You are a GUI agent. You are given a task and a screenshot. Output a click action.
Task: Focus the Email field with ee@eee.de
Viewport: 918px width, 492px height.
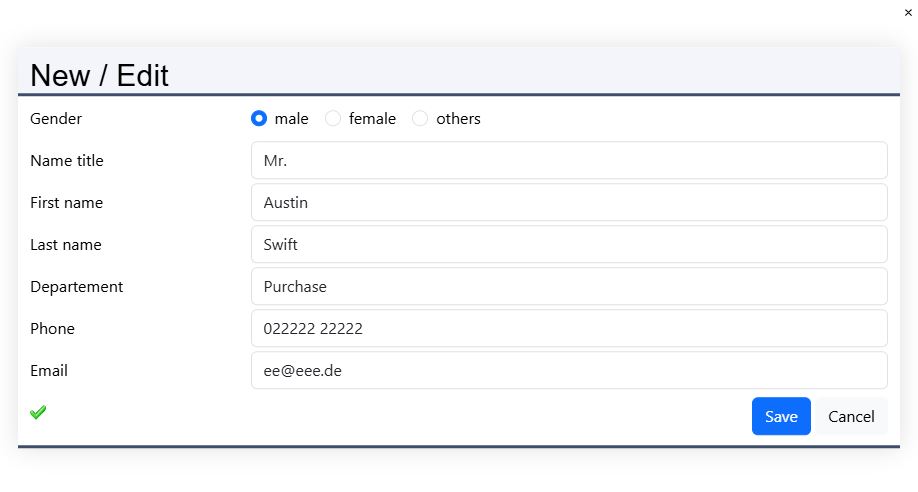[568, 370]
